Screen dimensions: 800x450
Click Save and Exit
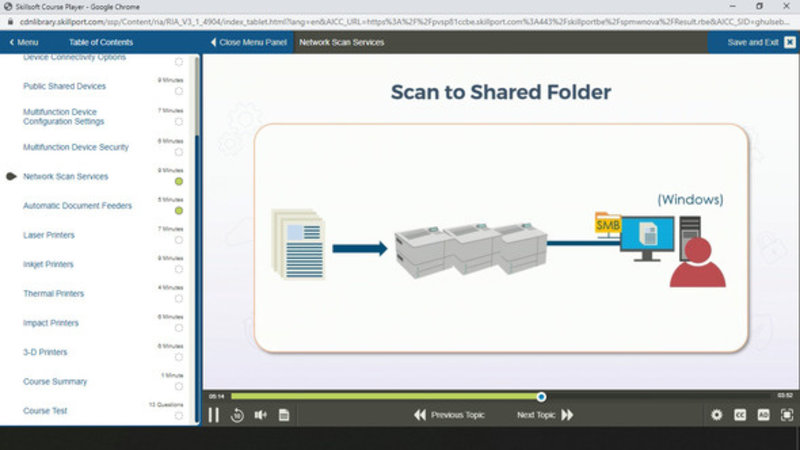point(753,42)
